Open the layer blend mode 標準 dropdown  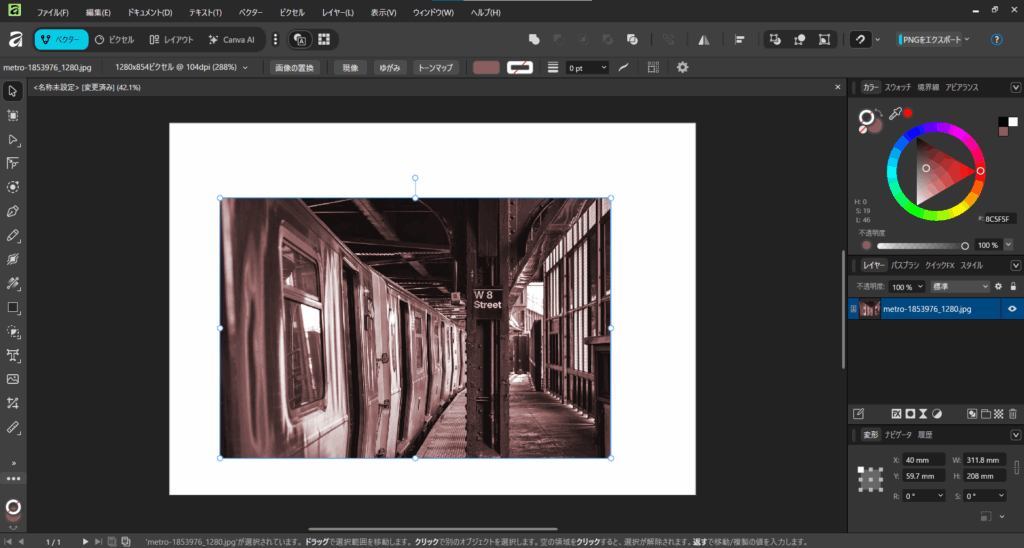(x=959, y=286)
